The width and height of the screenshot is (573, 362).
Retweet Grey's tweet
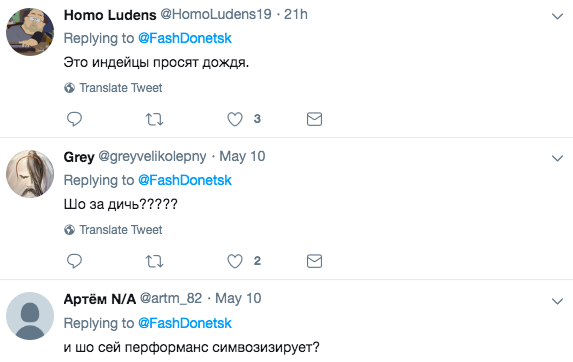[154, 261]
